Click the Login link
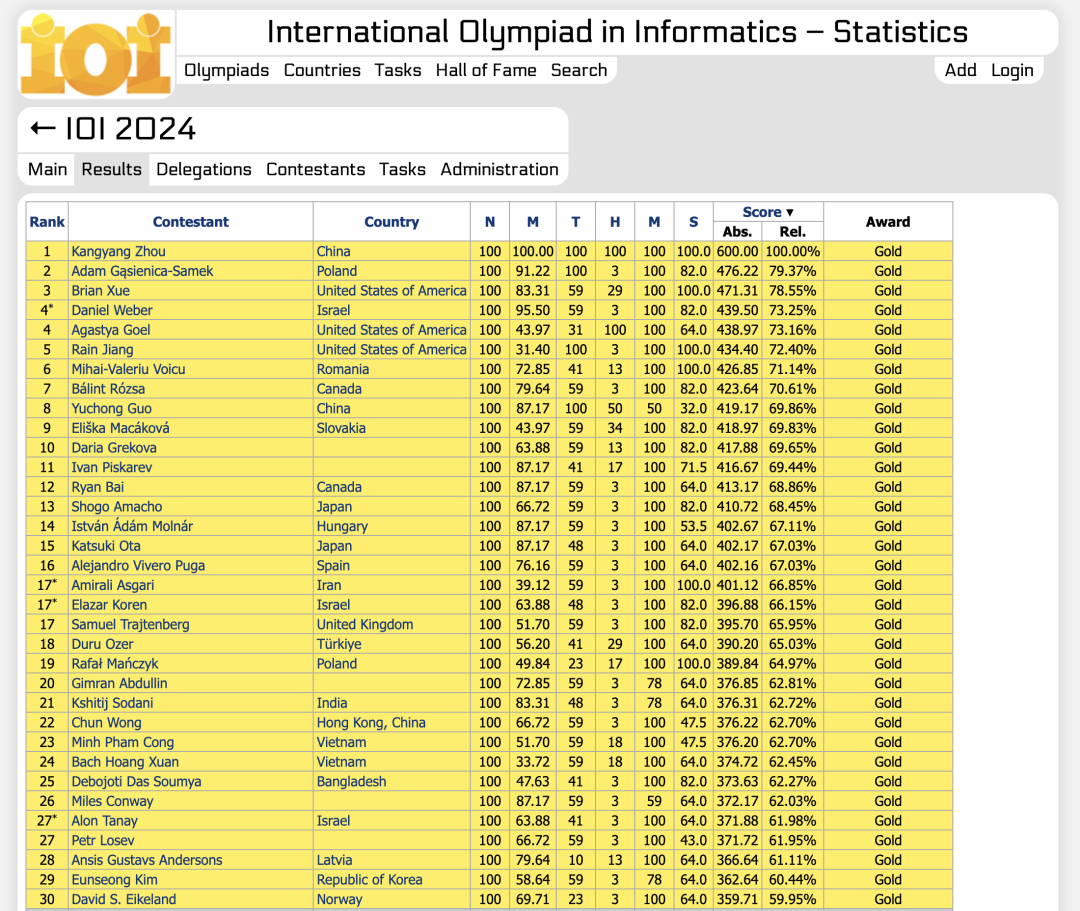The width and height of the screenshot is (1080, 911). click(x=1012, y=70)
